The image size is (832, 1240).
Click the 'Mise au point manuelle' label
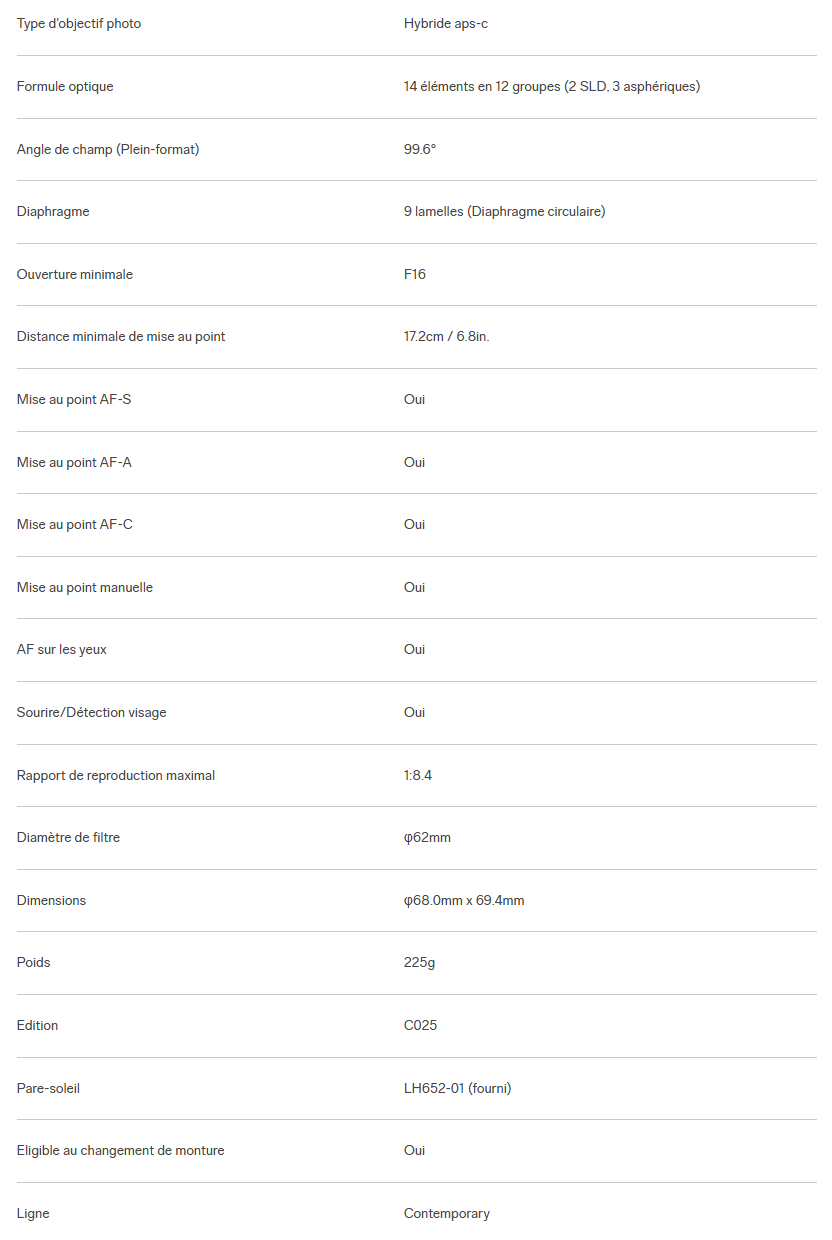pyautogui.click(x=85, y=587)
